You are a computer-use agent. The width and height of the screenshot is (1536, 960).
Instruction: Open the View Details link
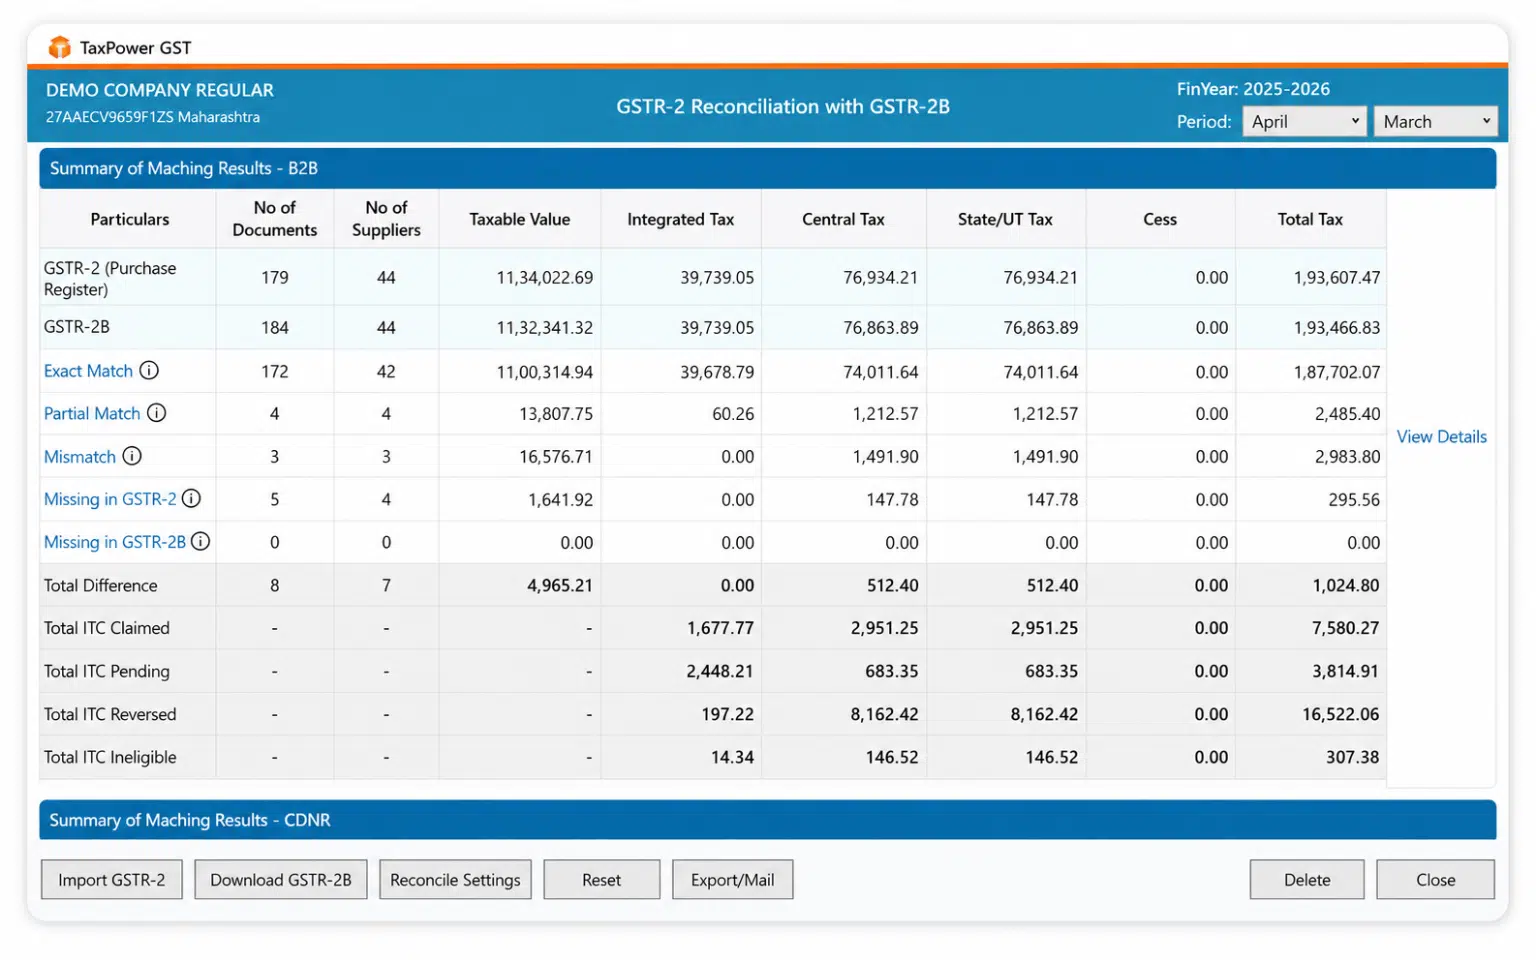coord(1441,437)
